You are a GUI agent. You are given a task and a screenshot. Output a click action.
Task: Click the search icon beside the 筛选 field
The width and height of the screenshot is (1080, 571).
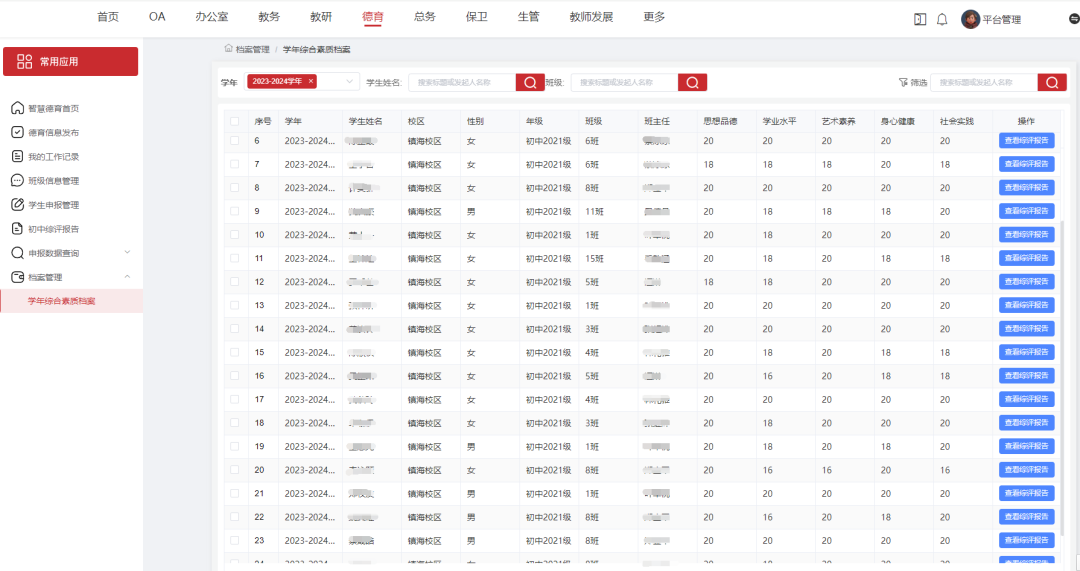point(1052,82)
